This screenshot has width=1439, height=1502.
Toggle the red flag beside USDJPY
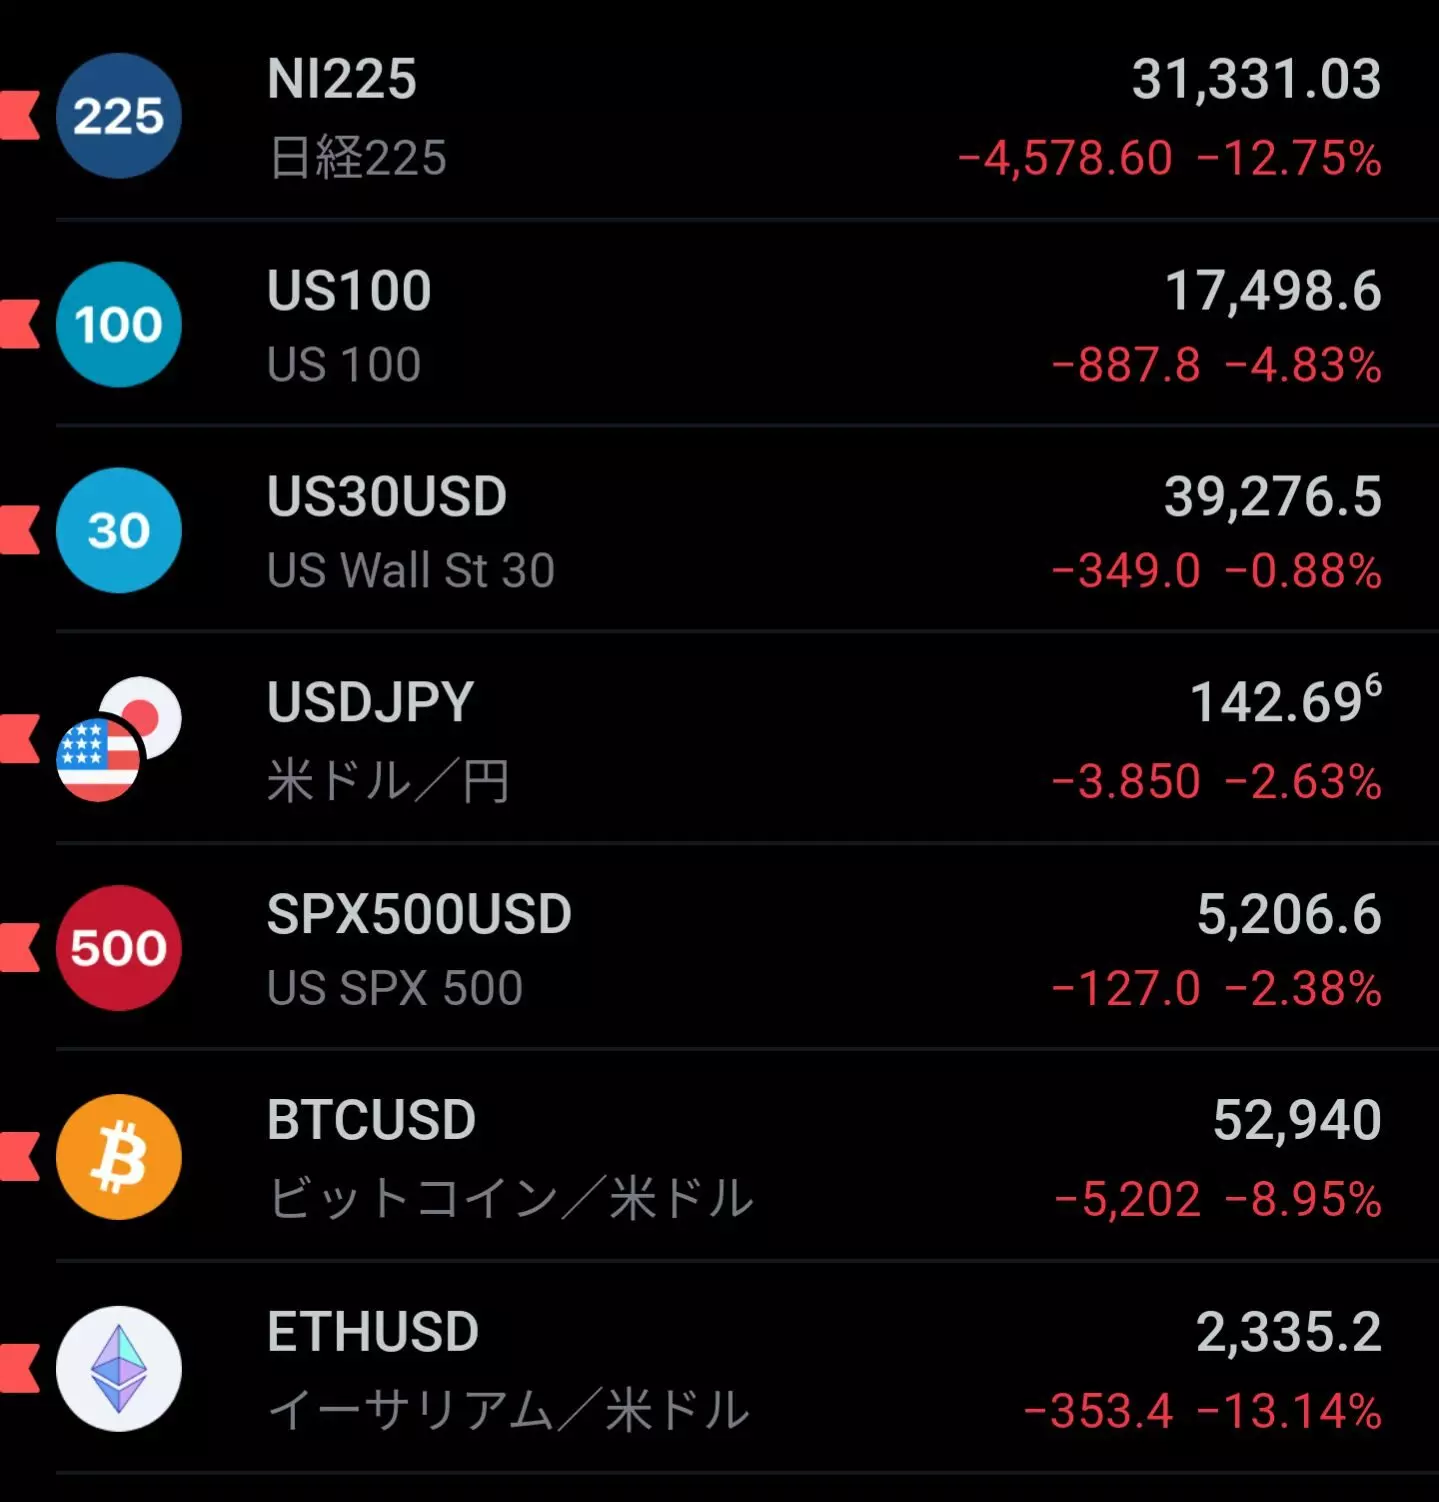[x=19, y=738]
